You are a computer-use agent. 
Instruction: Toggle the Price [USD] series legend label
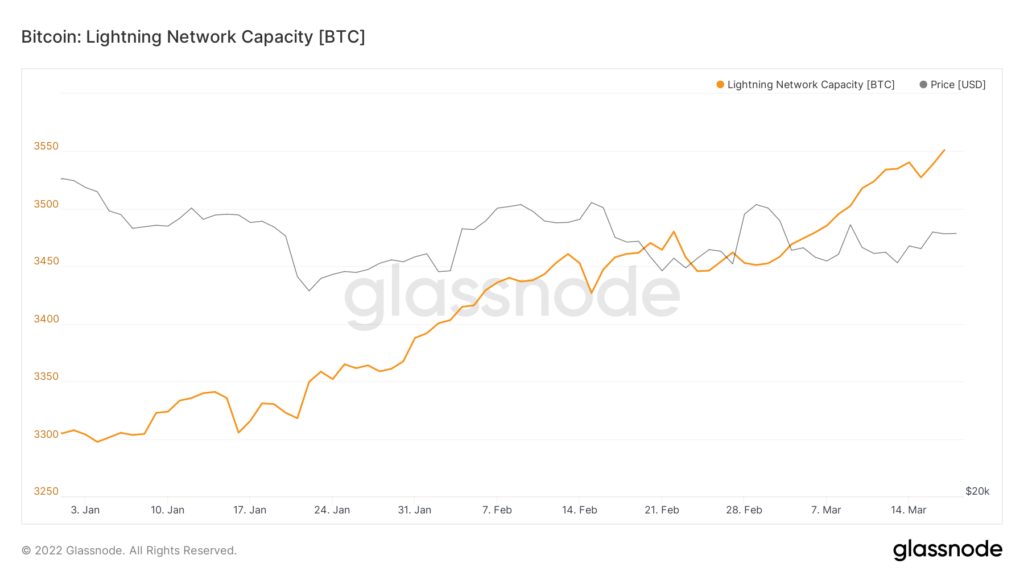(x=958, y=85)
